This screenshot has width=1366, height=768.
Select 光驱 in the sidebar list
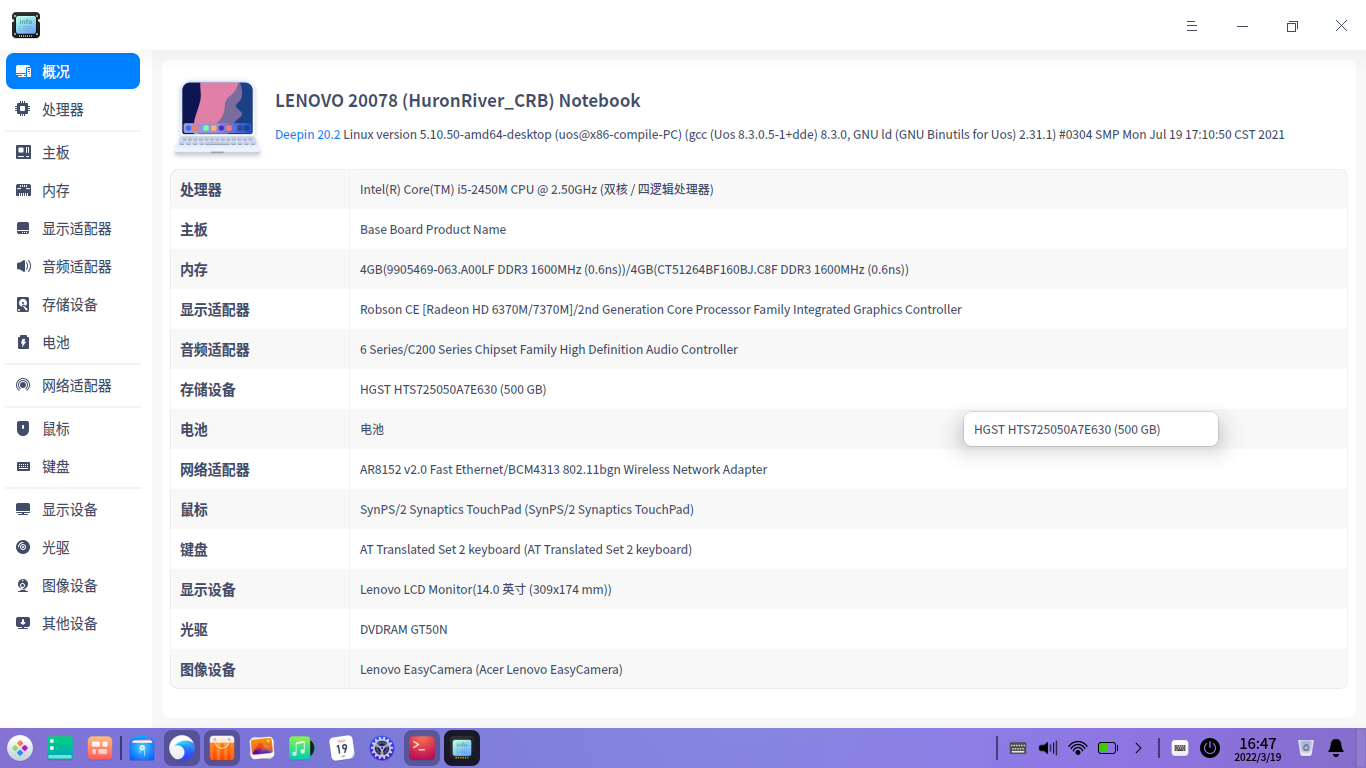point(73,547)
